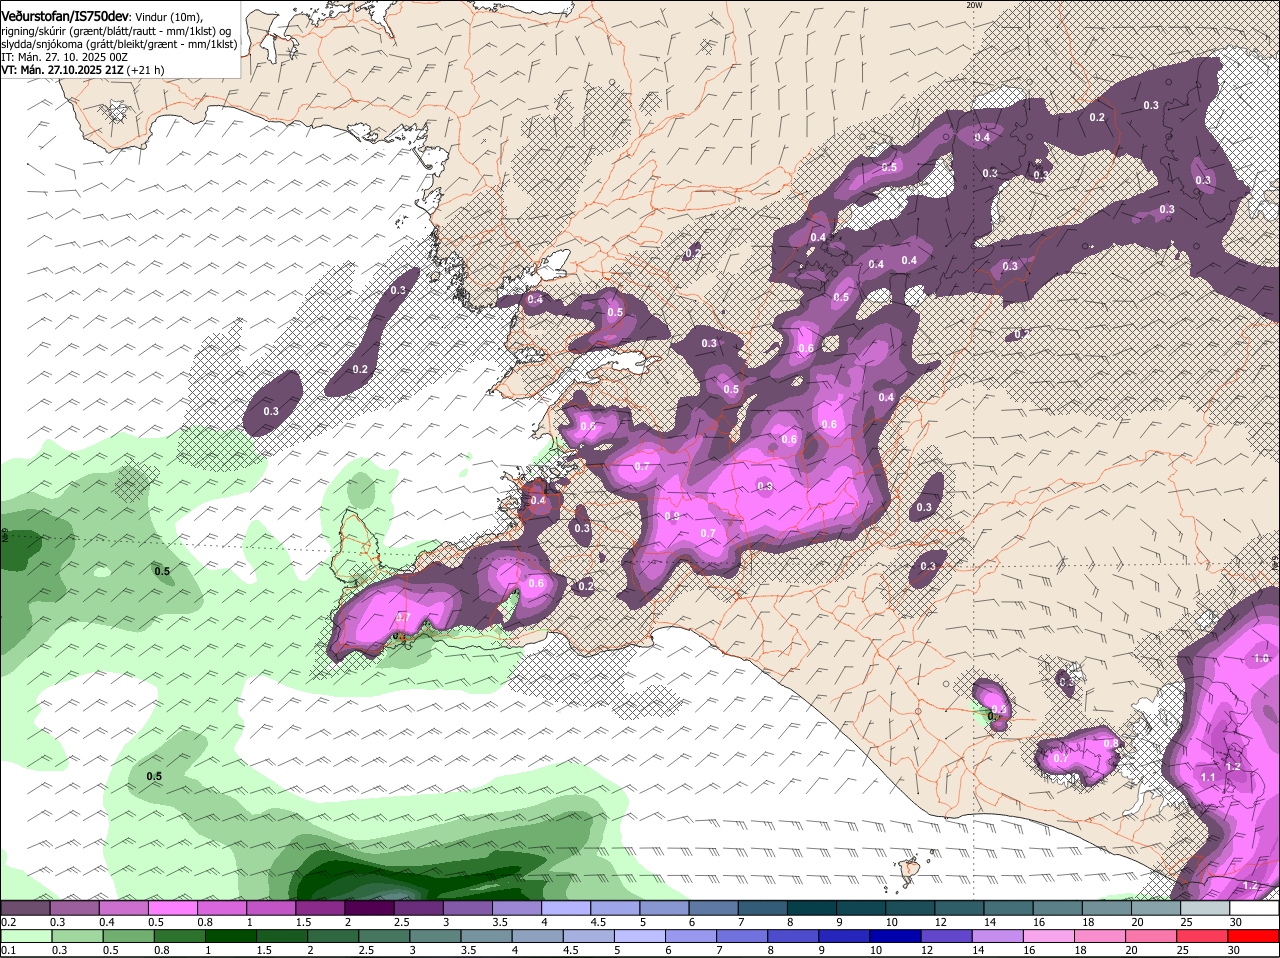Pick the 3–3.5 violet swatch, upper legend

467,907
